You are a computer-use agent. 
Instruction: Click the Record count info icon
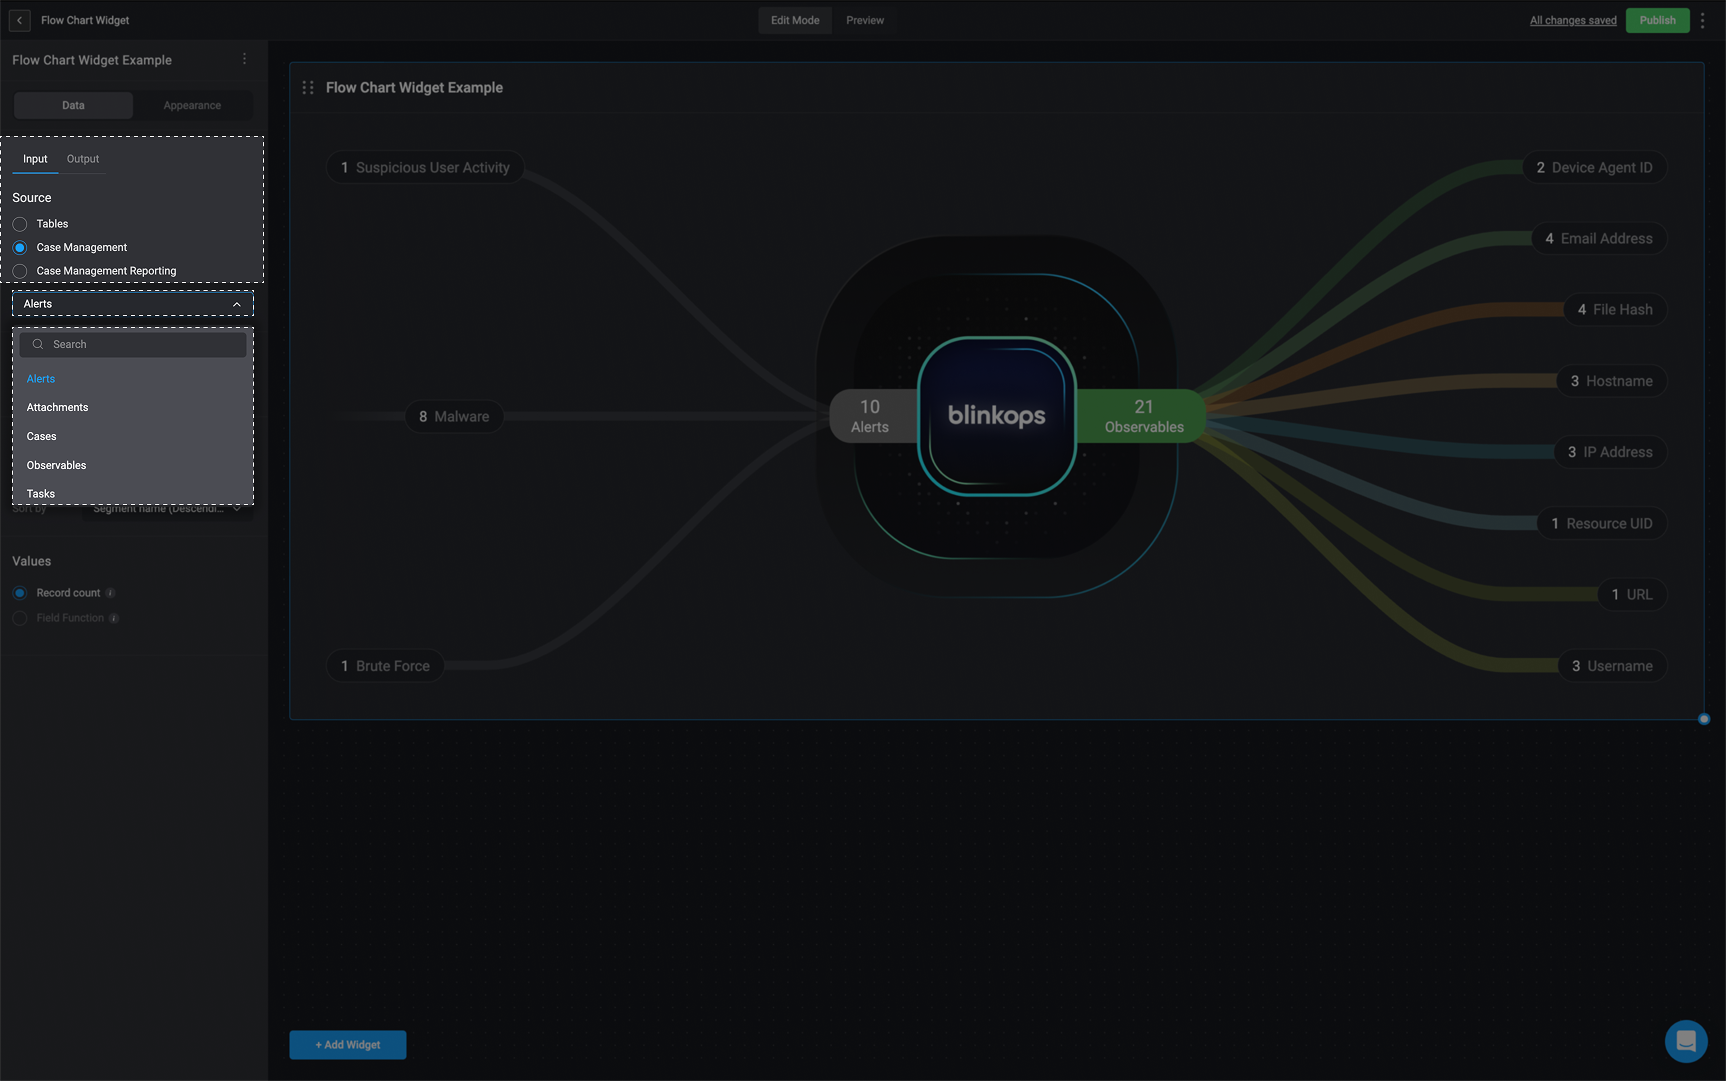(111, 593)
